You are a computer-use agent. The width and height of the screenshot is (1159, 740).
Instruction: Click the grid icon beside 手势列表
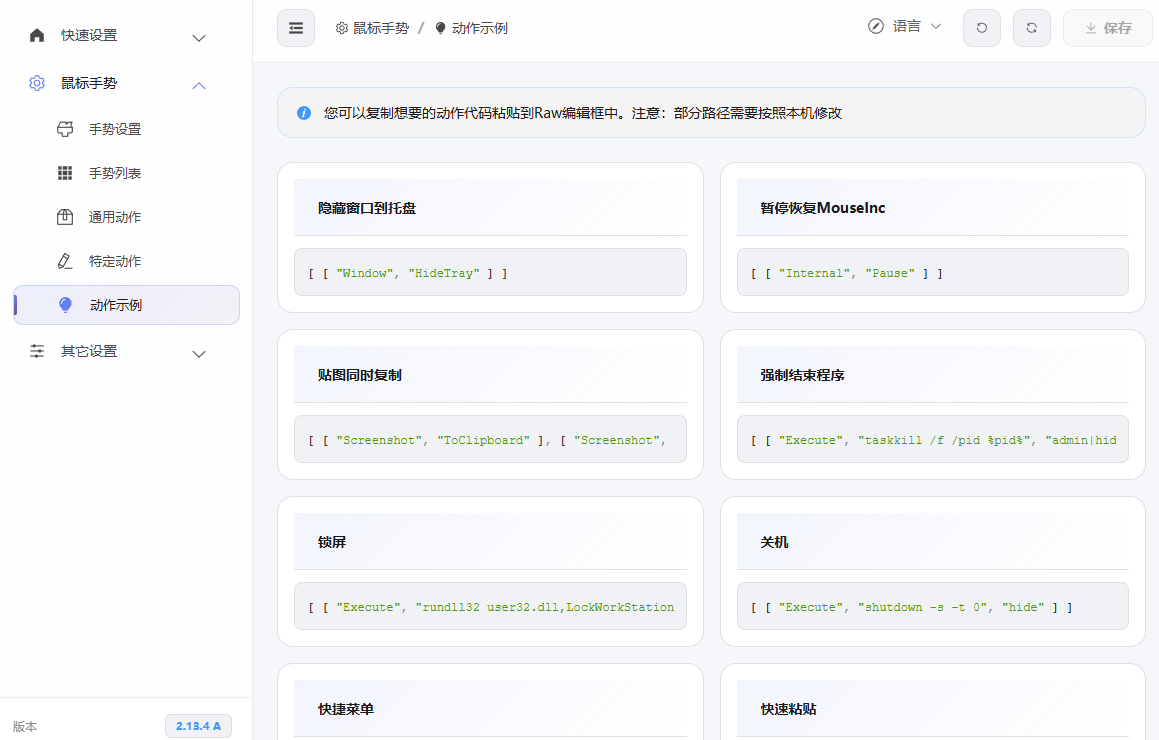tap(65, 173)
